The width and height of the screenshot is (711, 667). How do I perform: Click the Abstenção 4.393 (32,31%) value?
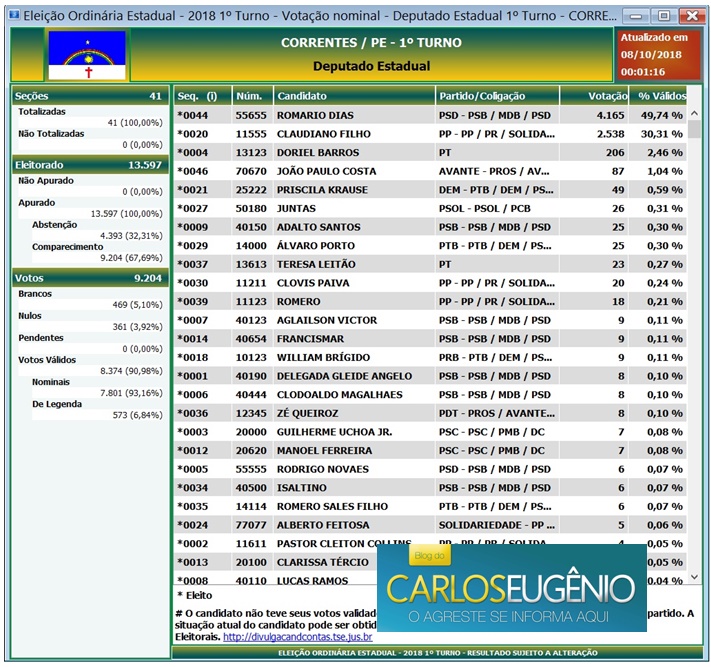pos(131,235)
